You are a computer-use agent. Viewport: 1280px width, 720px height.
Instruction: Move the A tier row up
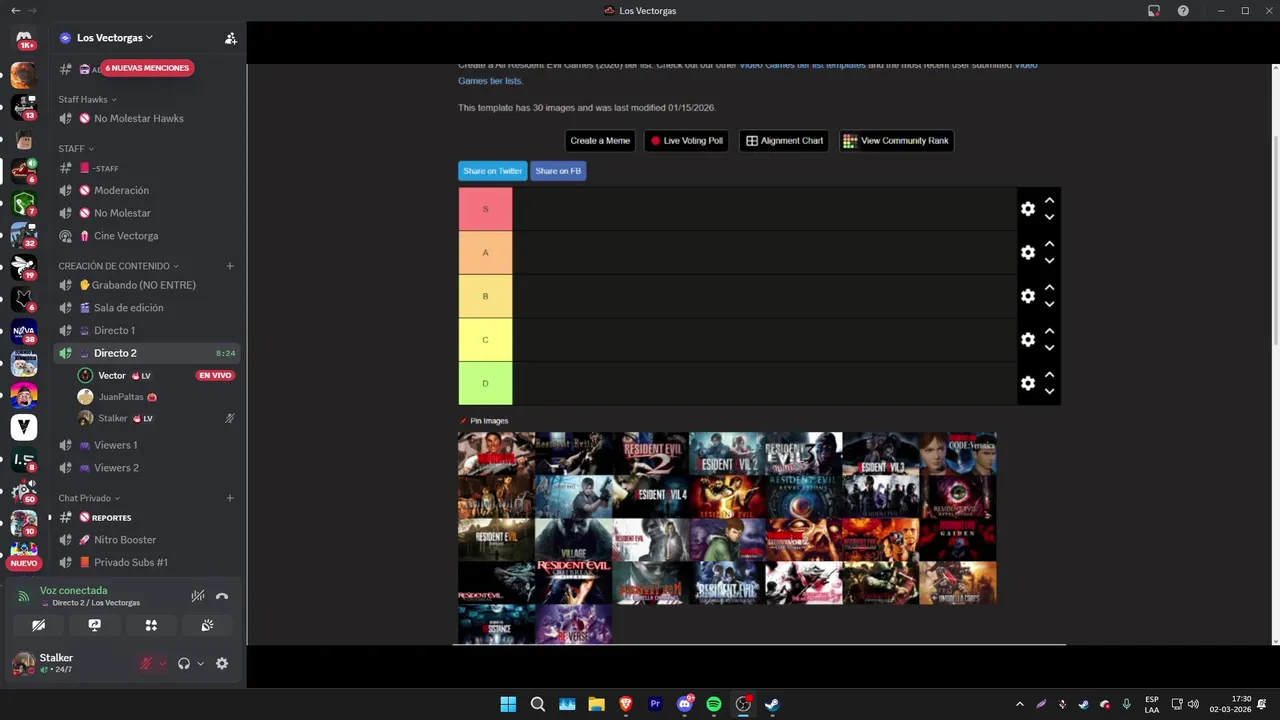click(1049, 245)
